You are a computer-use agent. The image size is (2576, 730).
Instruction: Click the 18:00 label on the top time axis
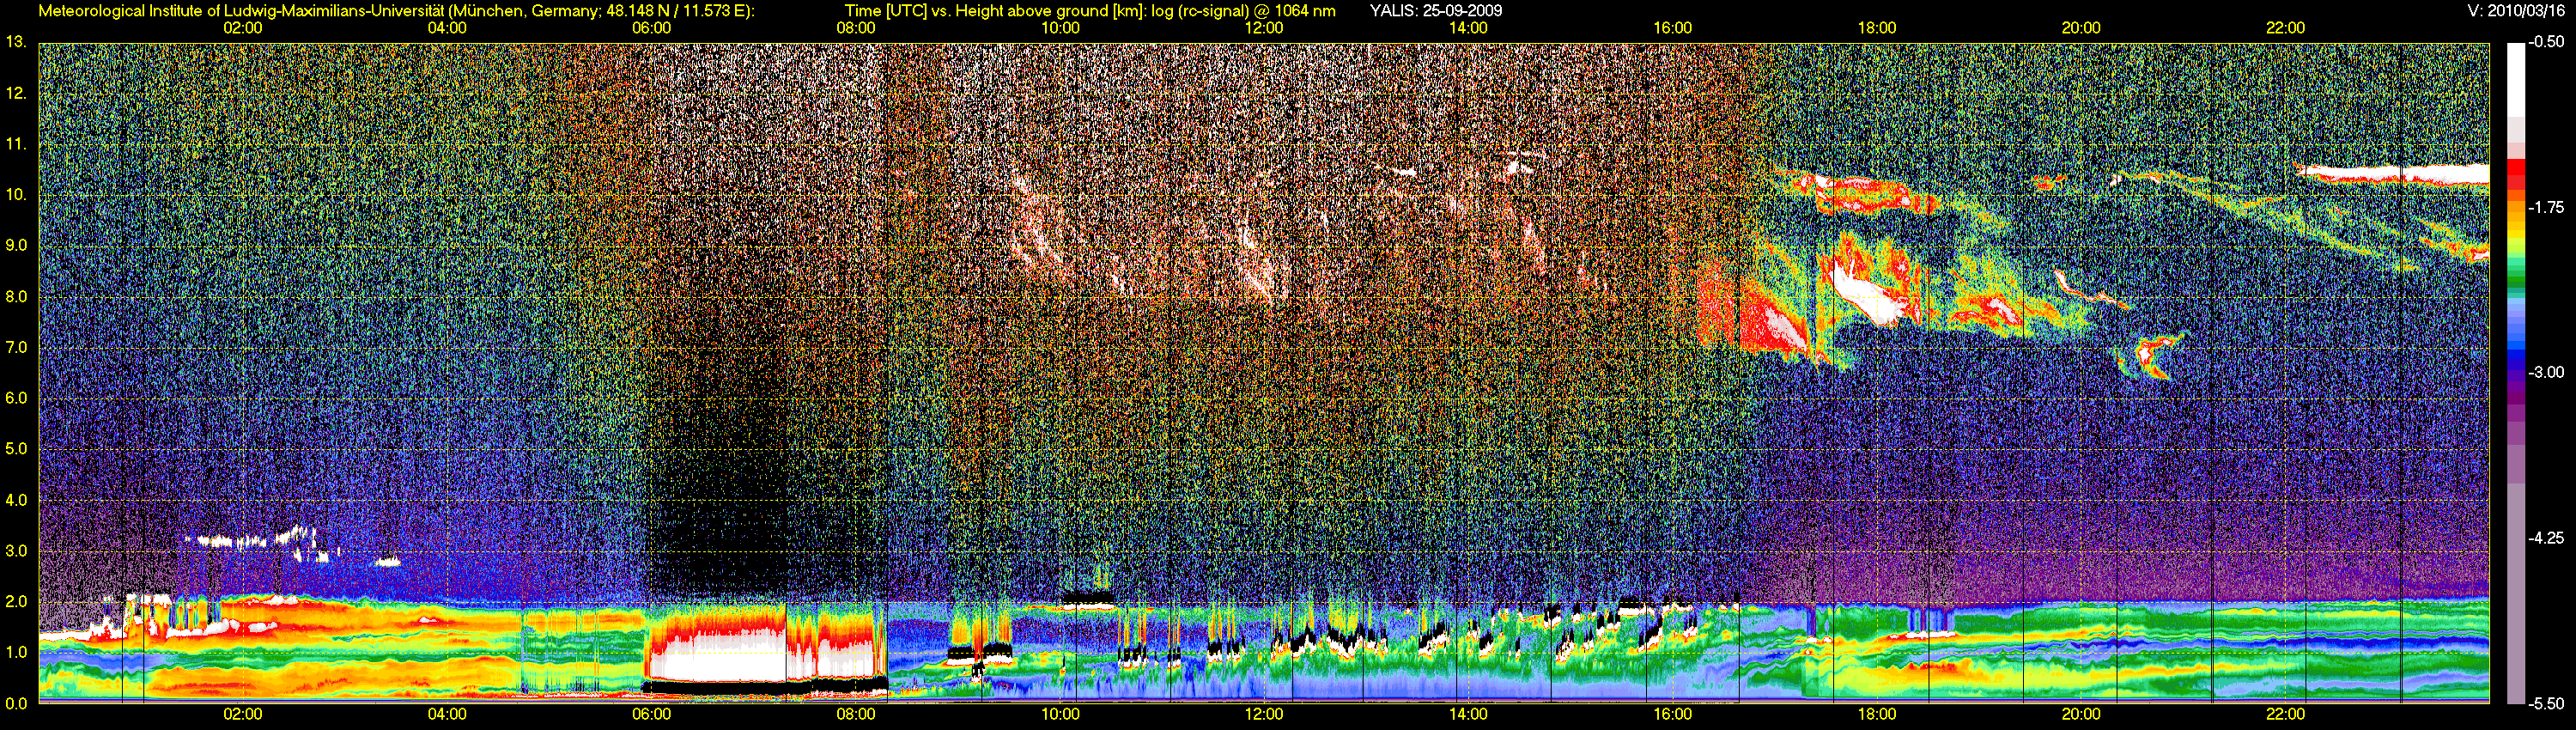click(x=1877, y=28)
